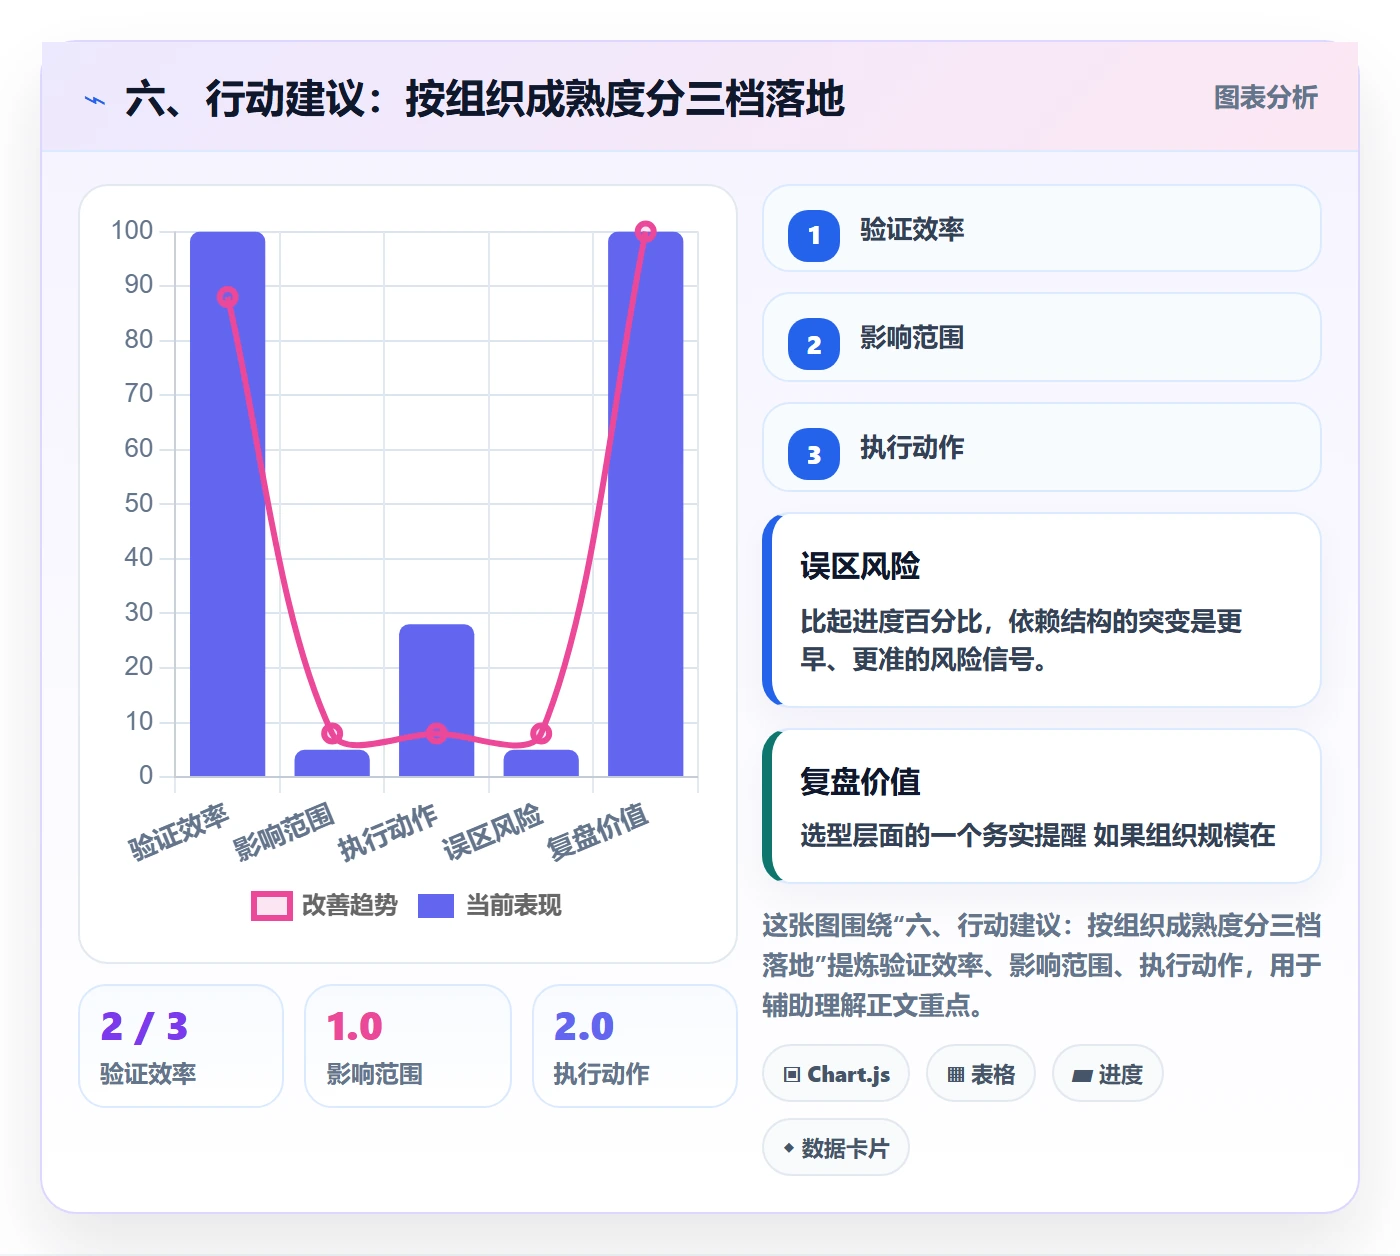The height and width of the screenshot is (1256, 1400).
Task: Click trend line point on 验证效率 bar
Action: point(228,297)
